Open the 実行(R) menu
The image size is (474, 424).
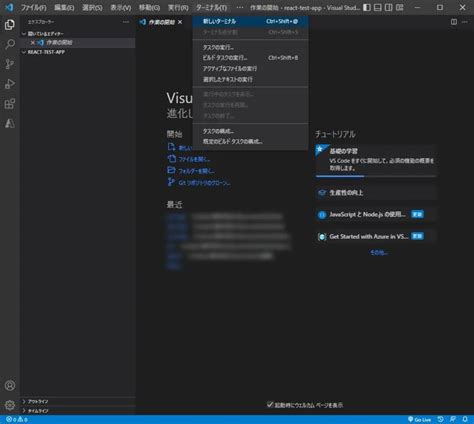tap(178, 7)
